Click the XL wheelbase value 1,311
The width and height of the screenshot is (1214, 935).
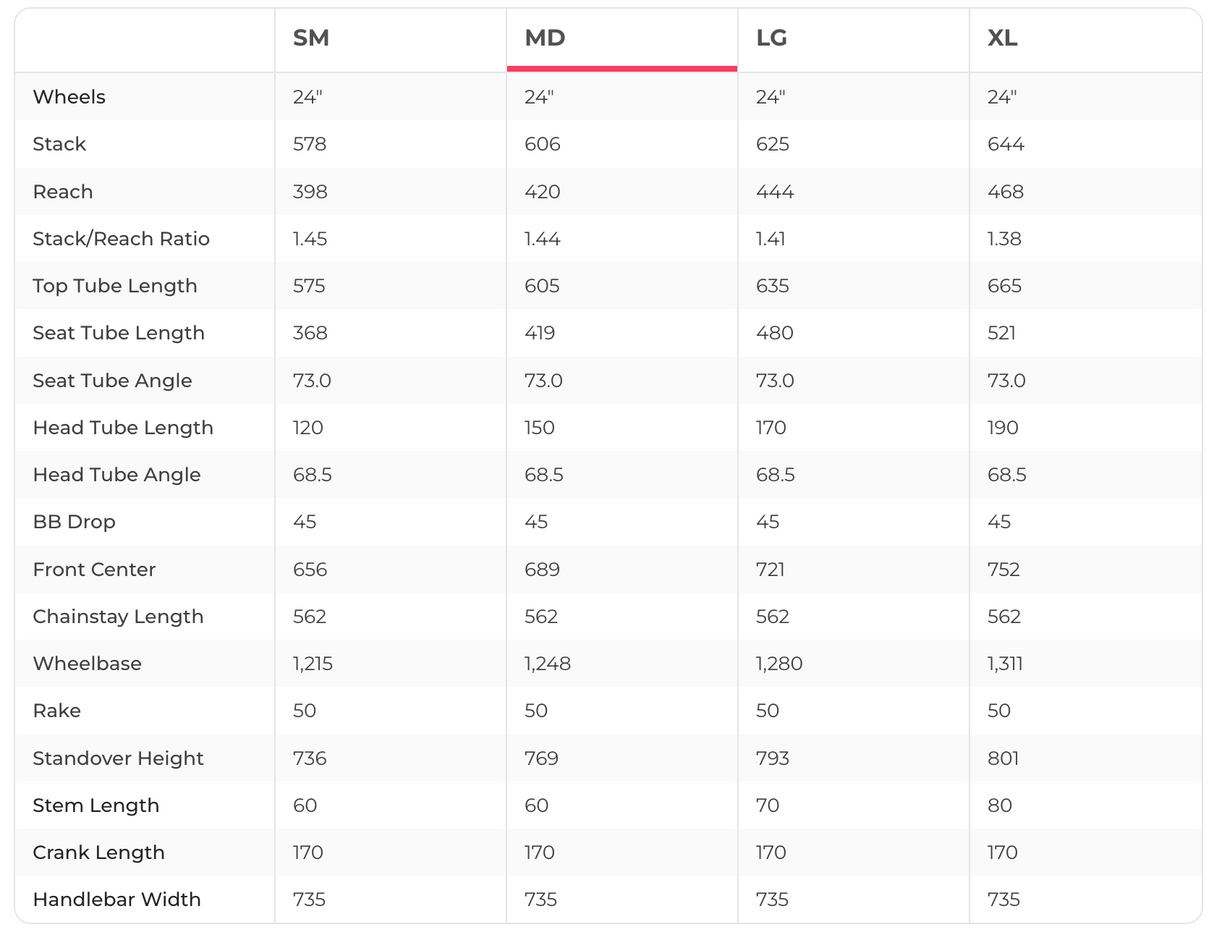(x=1005, y=664)
